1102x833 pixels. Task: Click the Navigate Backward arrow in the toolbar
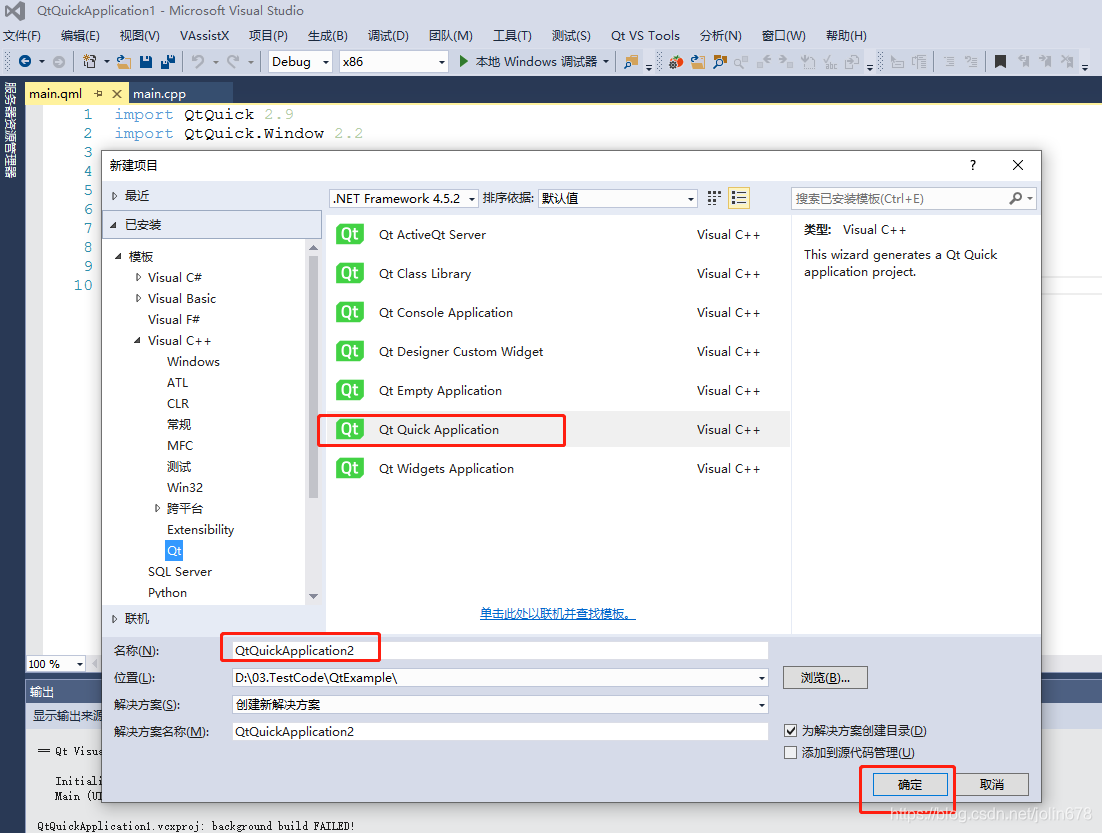click(25, 62)
